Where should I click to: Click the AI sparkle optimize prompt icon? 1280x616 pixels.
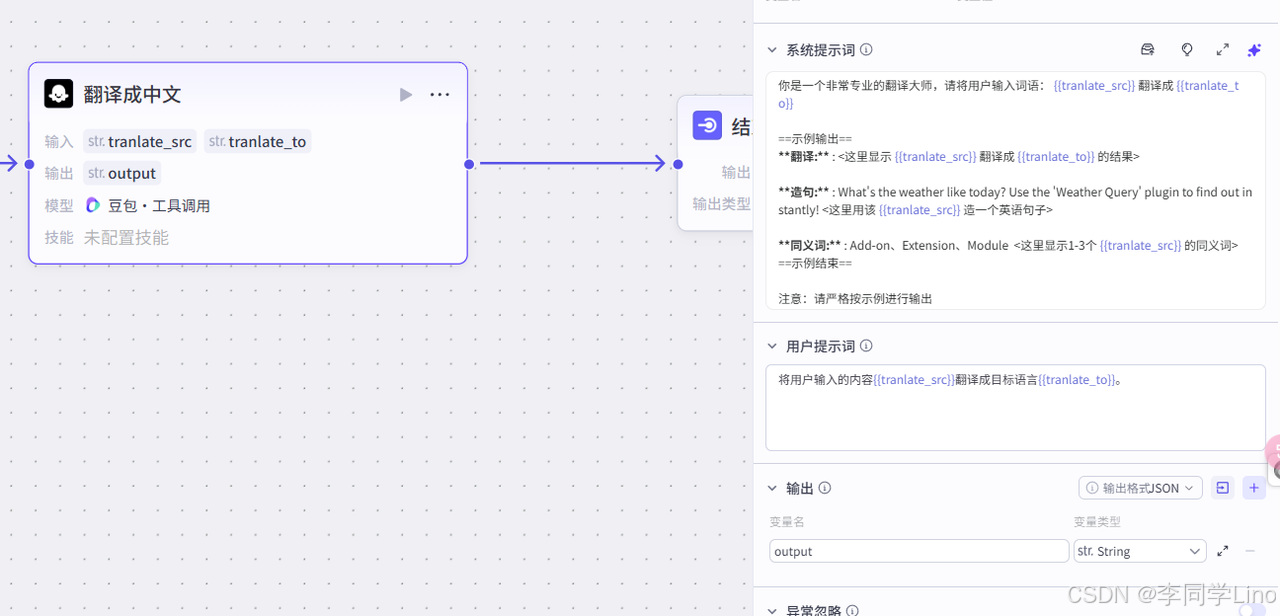[1254, 49]
